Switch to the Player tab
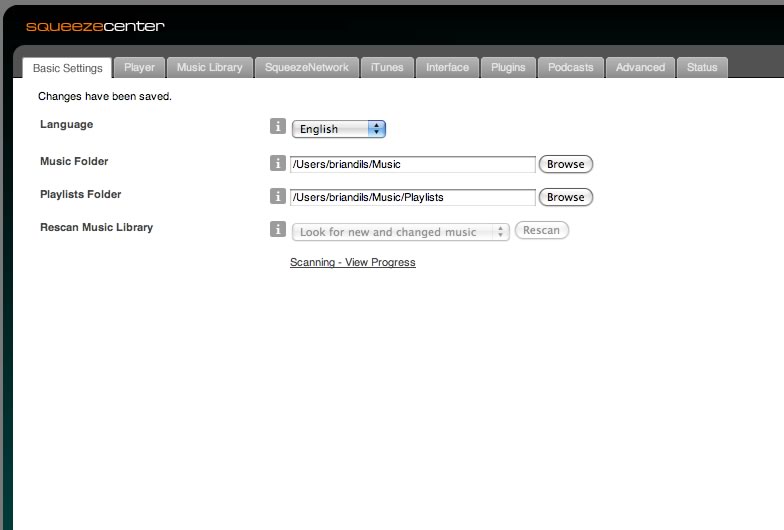Screen dimensions: 784x530 tap(139, 68)
